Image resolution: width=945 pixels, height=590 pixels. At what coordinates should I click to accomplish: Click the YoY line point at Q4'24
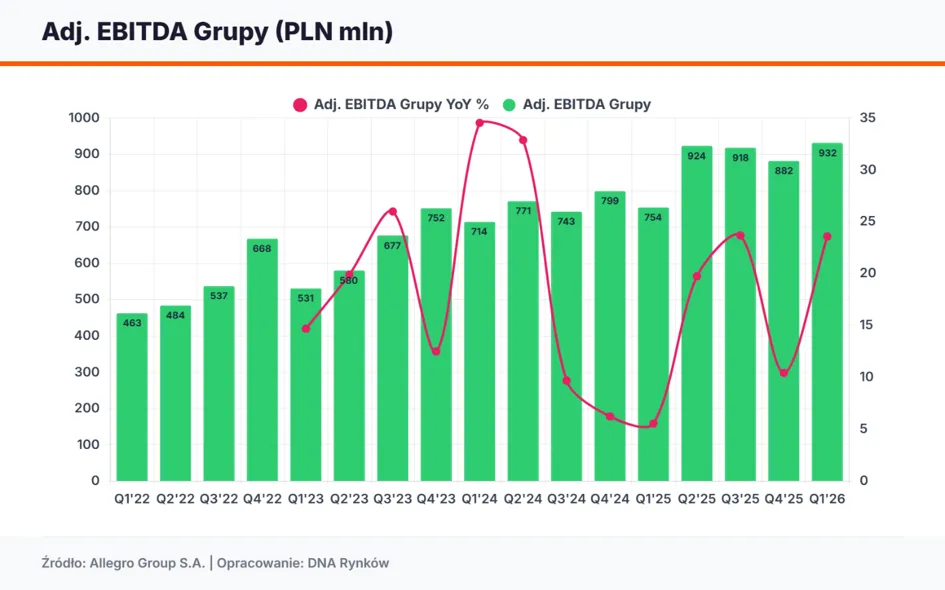(x=610, y=416)
